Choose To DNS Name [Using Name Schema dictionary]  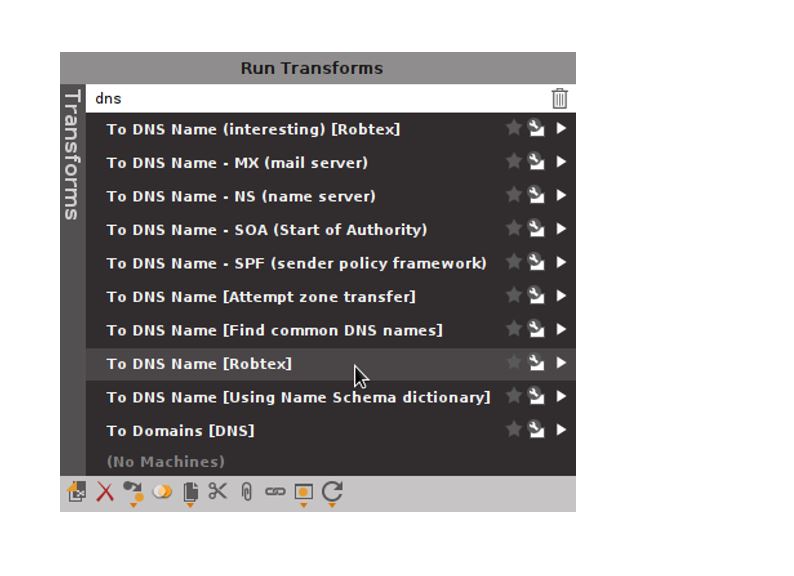[298, 397]
